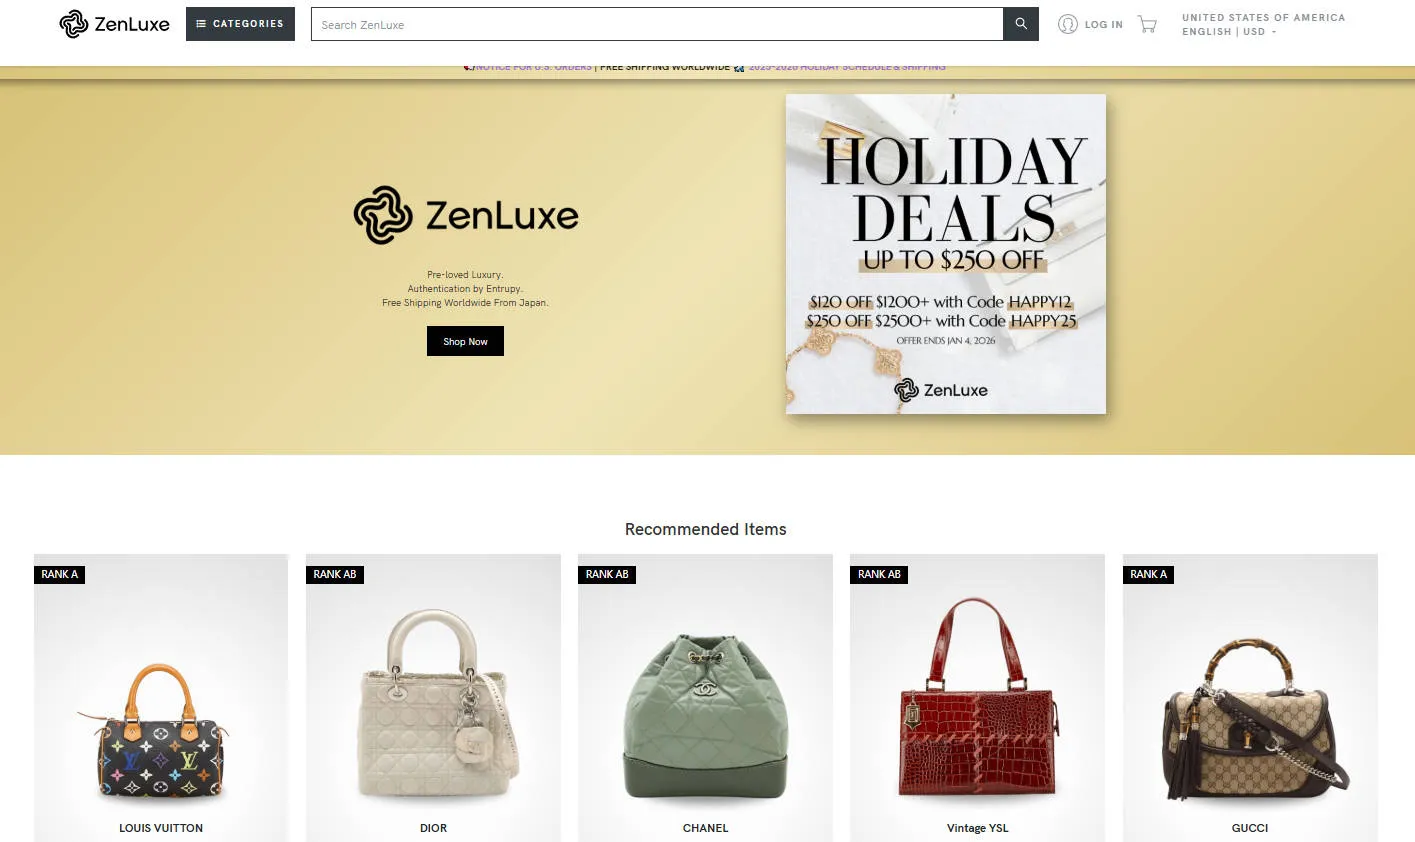1415x842 pixels.
Task: Click the large ZenLuxe banner logo
Action: click(x=466, y=215)
